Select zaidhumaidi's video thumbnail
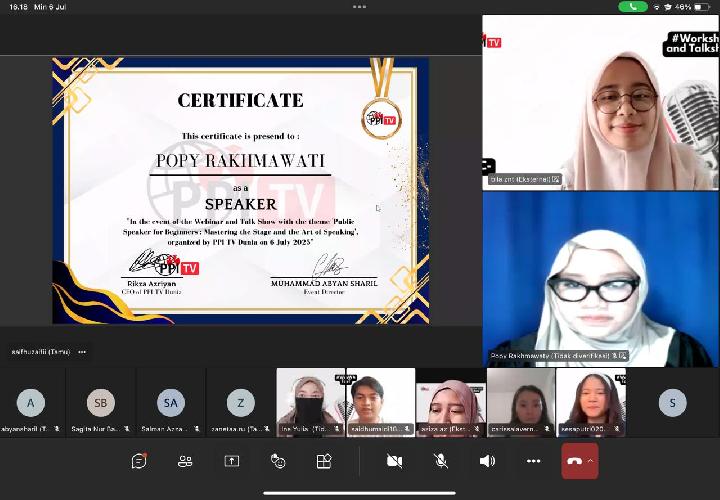 381,402
